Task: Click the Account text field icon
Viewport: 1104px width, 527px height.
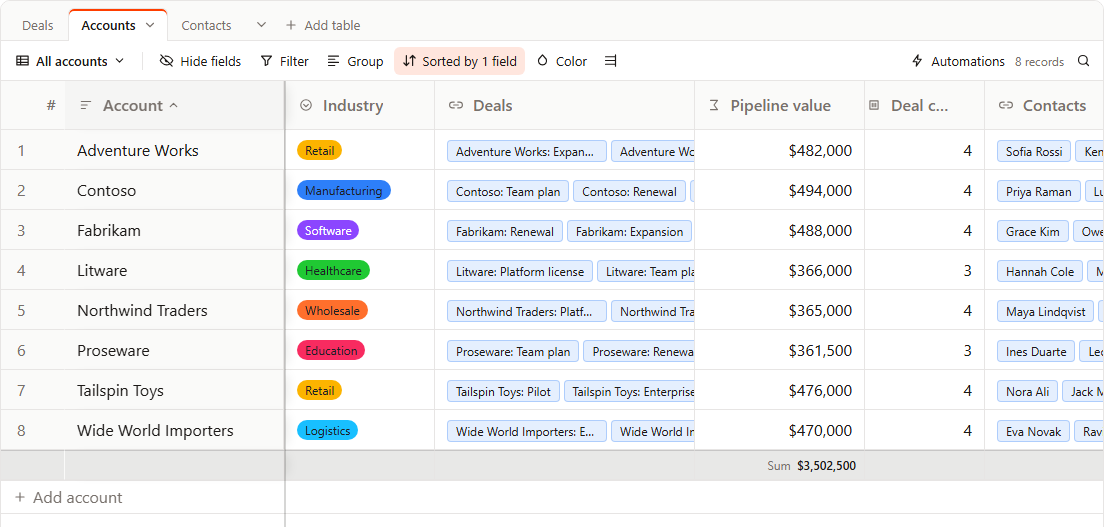Action: (86, 106)
